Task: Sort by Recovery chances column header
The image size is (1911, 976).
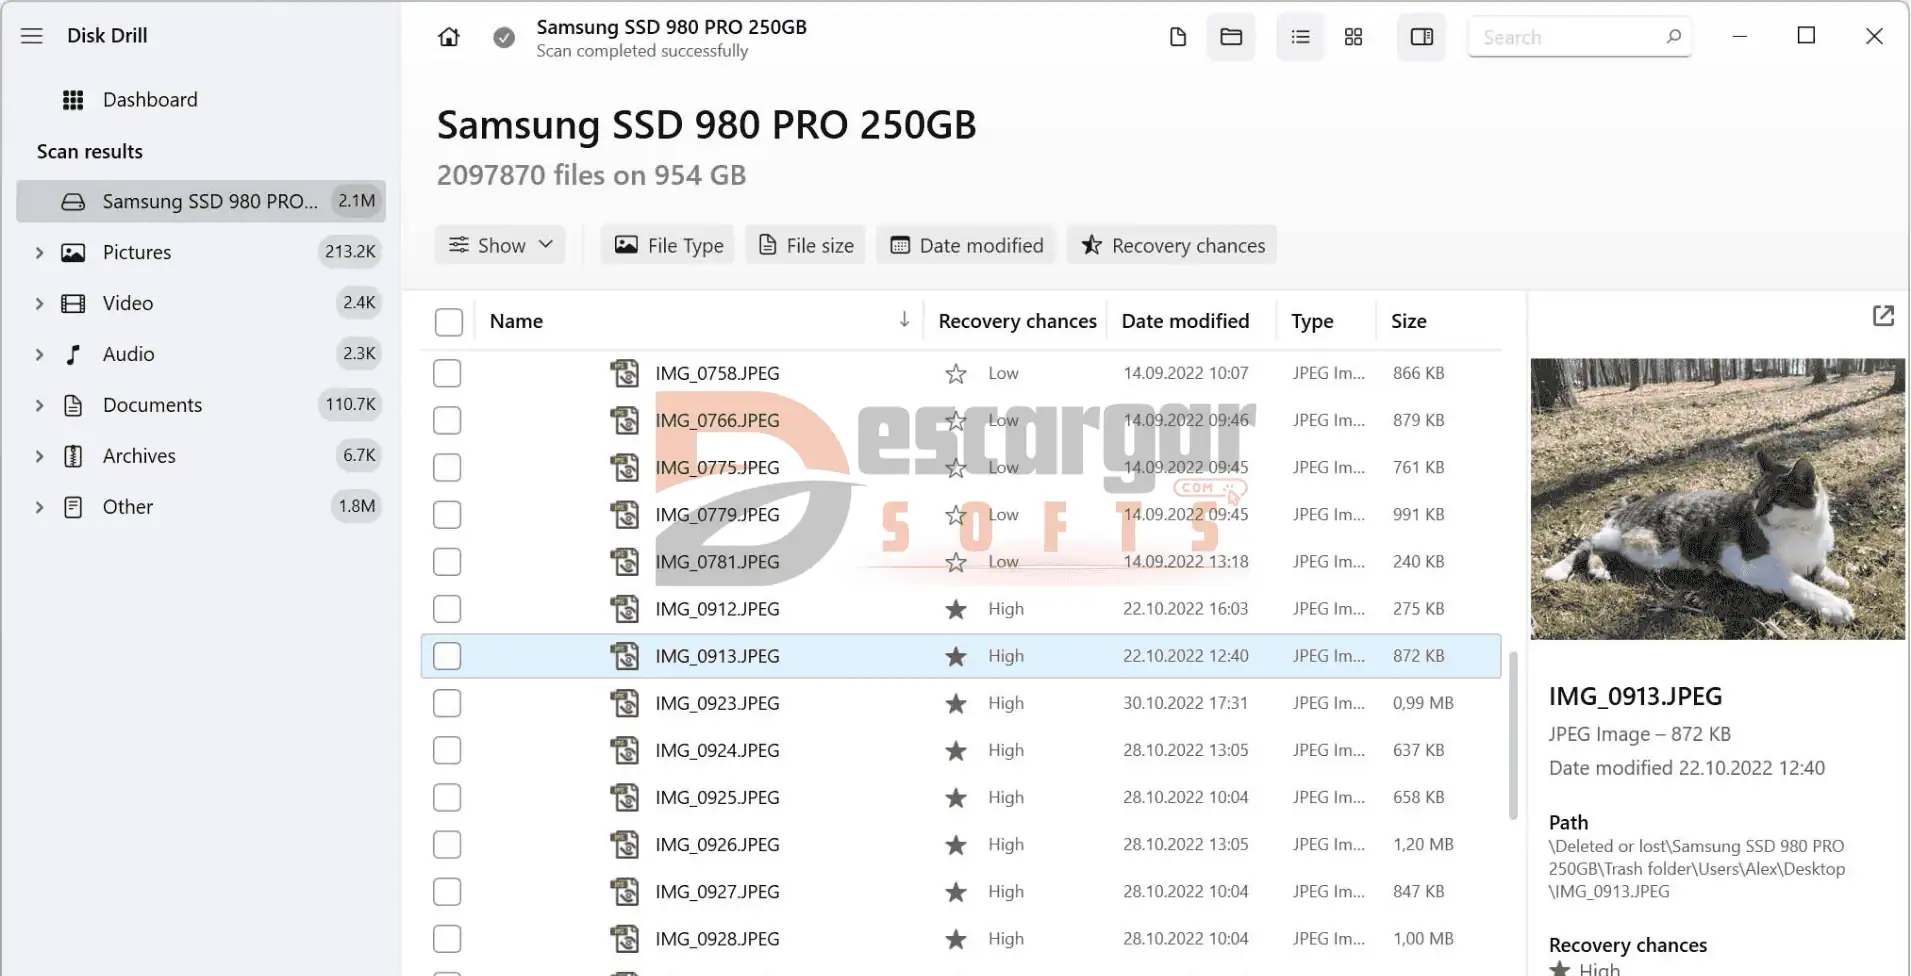Action: (1017, 321)
